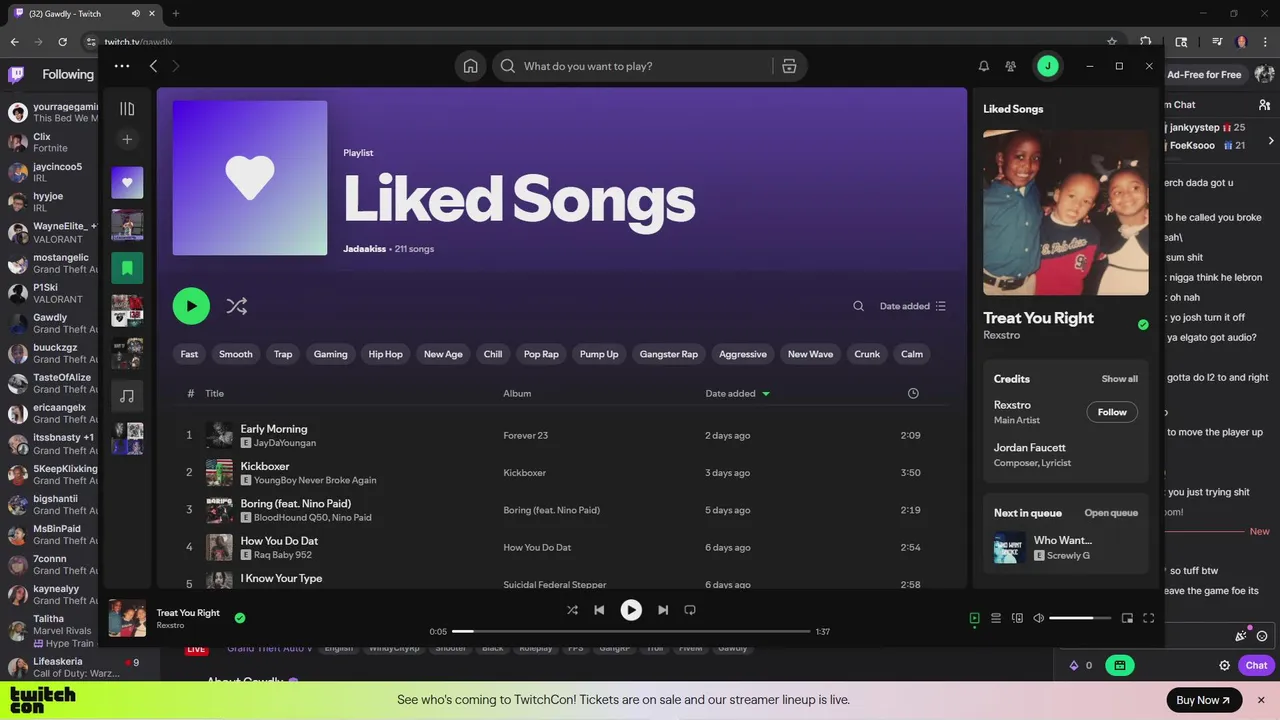
Task: Follow Rexstro artist button
Action: [x=1112, y=412]
